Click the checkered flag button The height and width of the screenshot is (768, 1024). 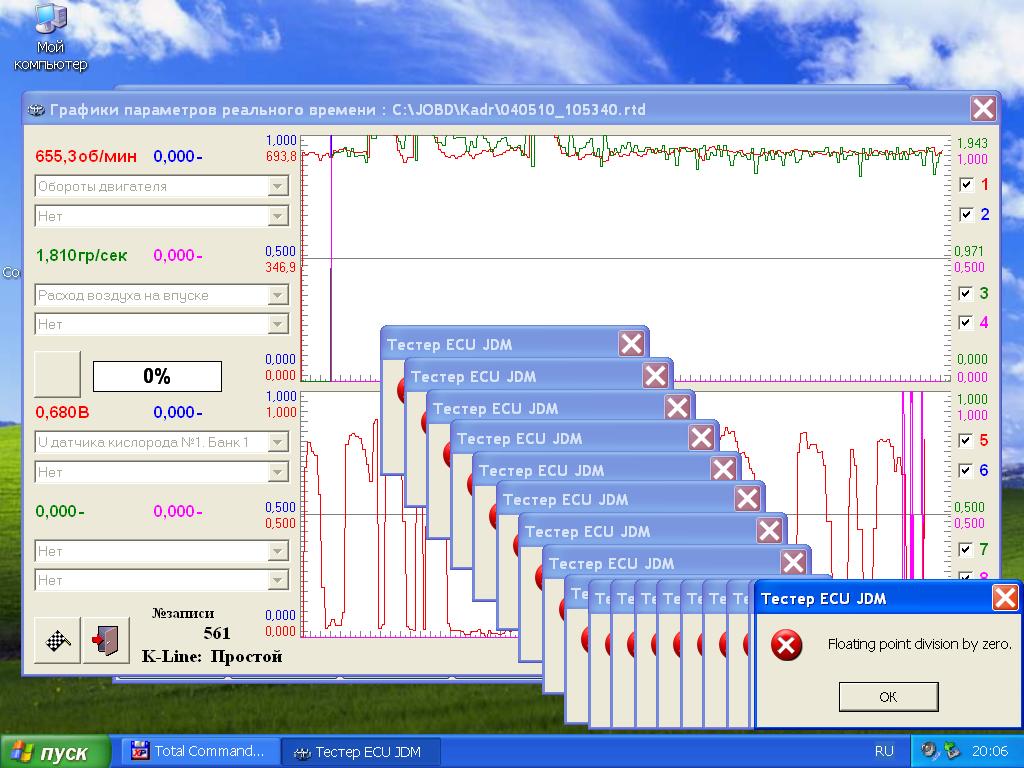pyautogui.click(x=58, y=640)
